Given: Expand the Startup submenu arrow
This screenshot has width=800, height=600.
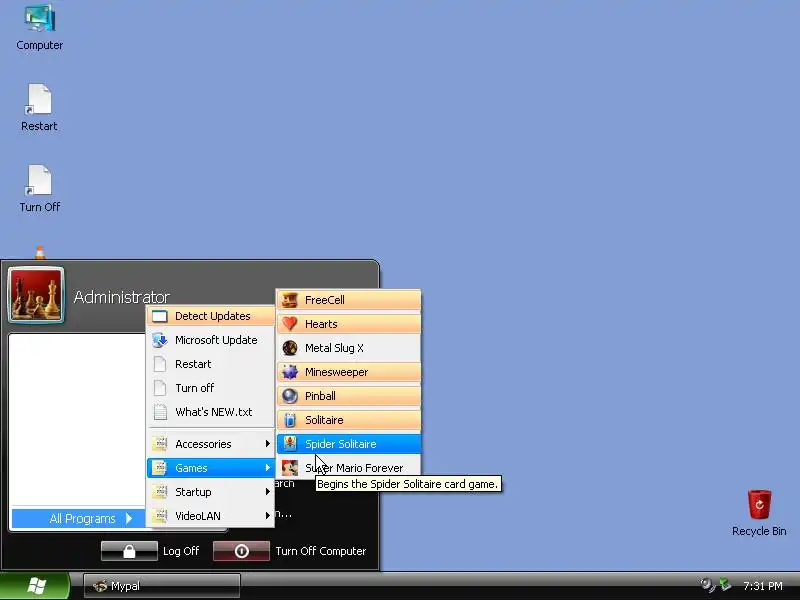Looking at the screenshot, I should tap(267, 492).
